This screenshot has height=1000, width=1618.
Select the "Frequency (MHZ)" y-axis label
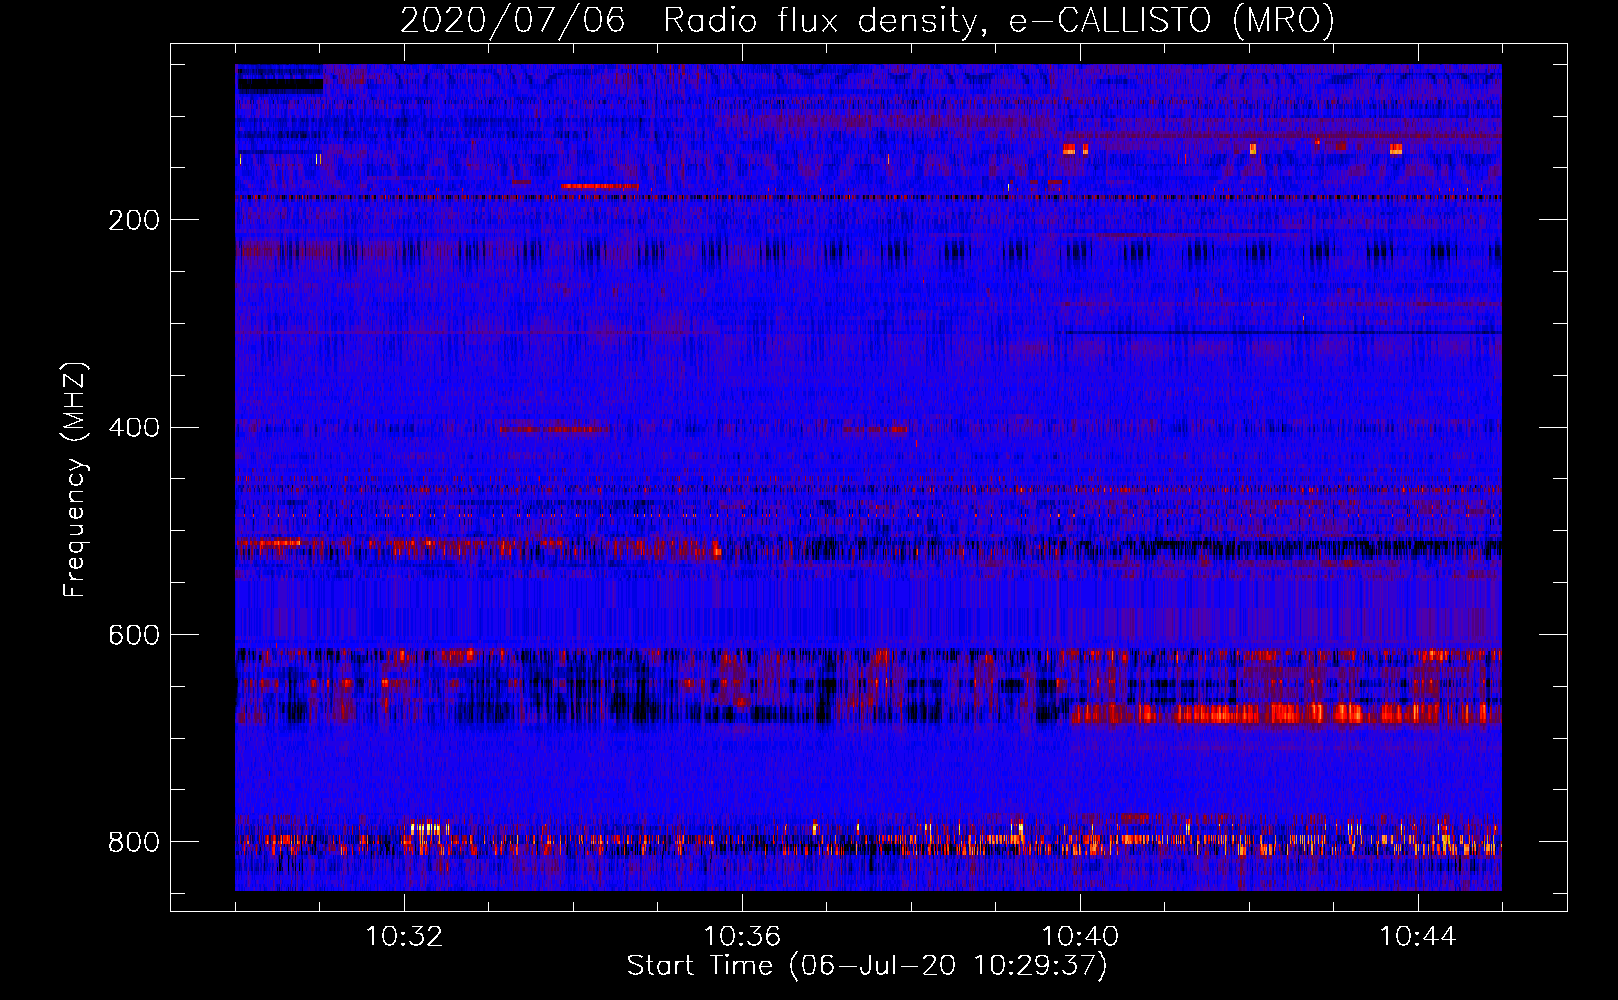pyautogui.click(x=74, y=479)
